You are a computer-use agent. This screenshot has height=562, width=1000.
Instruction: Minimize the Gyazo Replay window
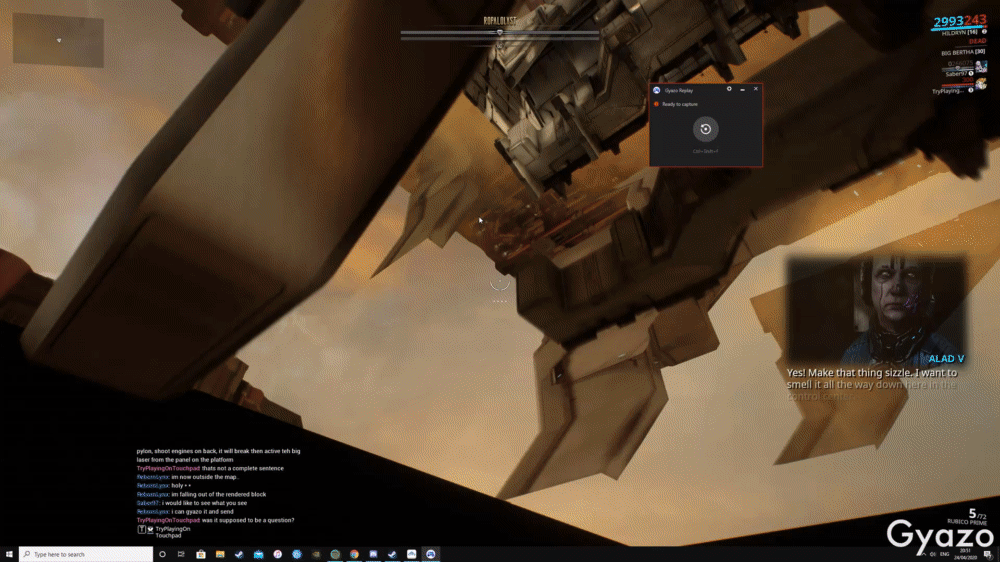point(742,89)
